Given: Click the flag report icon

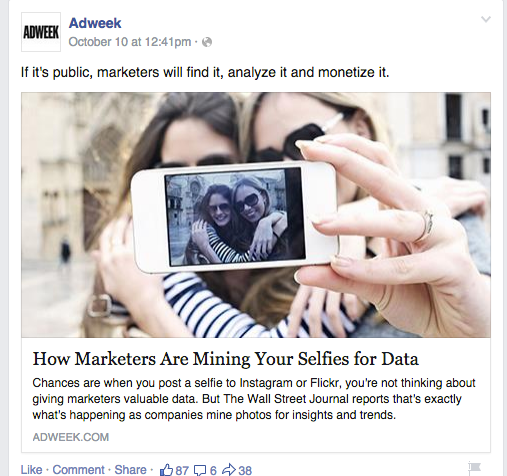Looking at the screenshot, I should pos(475,469).
